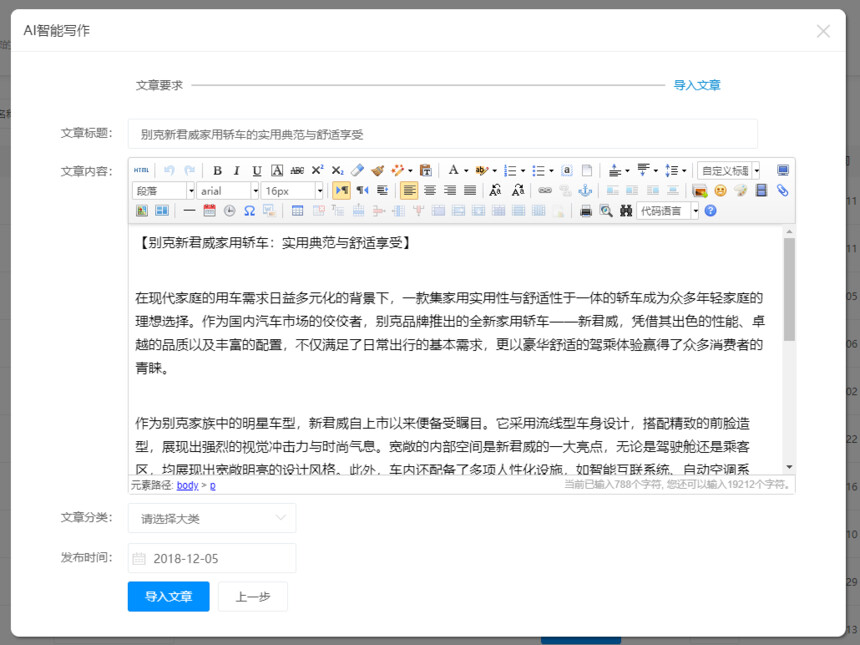Redo the last edit

coord(189,170)
